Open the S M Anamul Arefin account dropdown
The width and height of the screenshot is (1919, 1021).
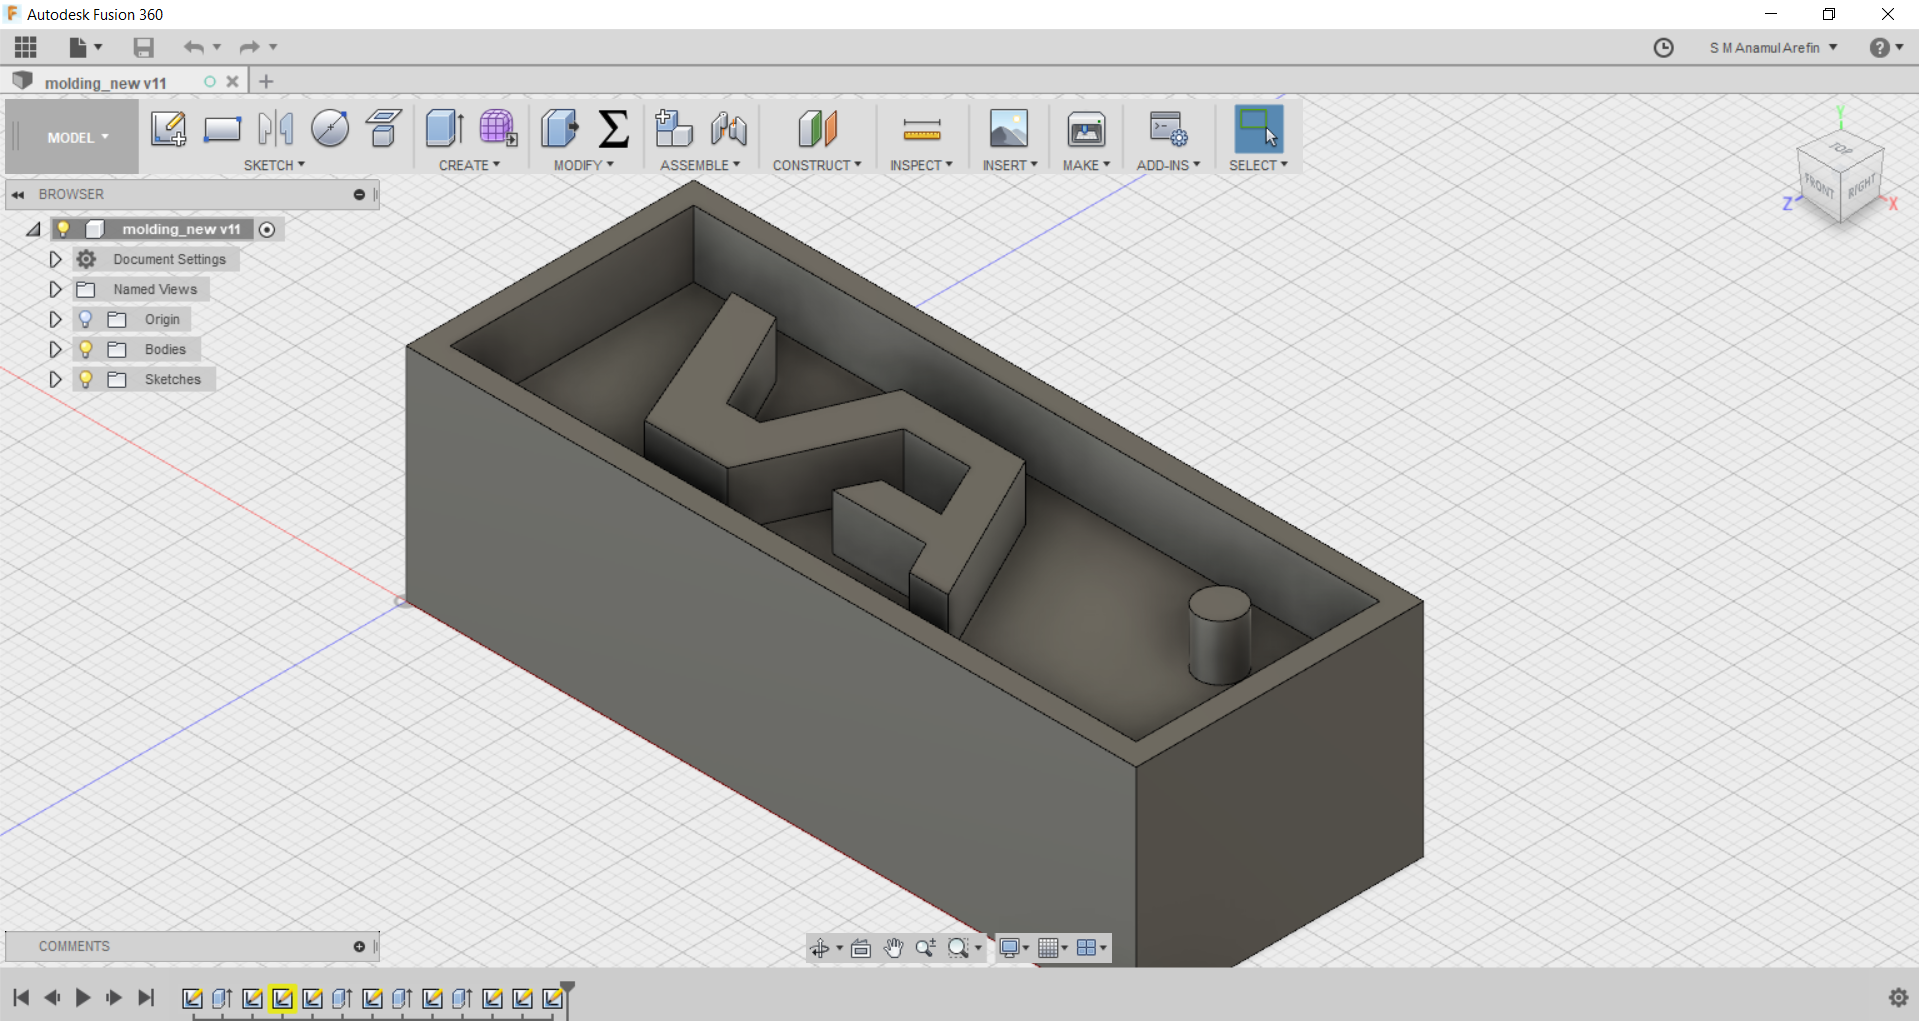(x=1774, y=48)
